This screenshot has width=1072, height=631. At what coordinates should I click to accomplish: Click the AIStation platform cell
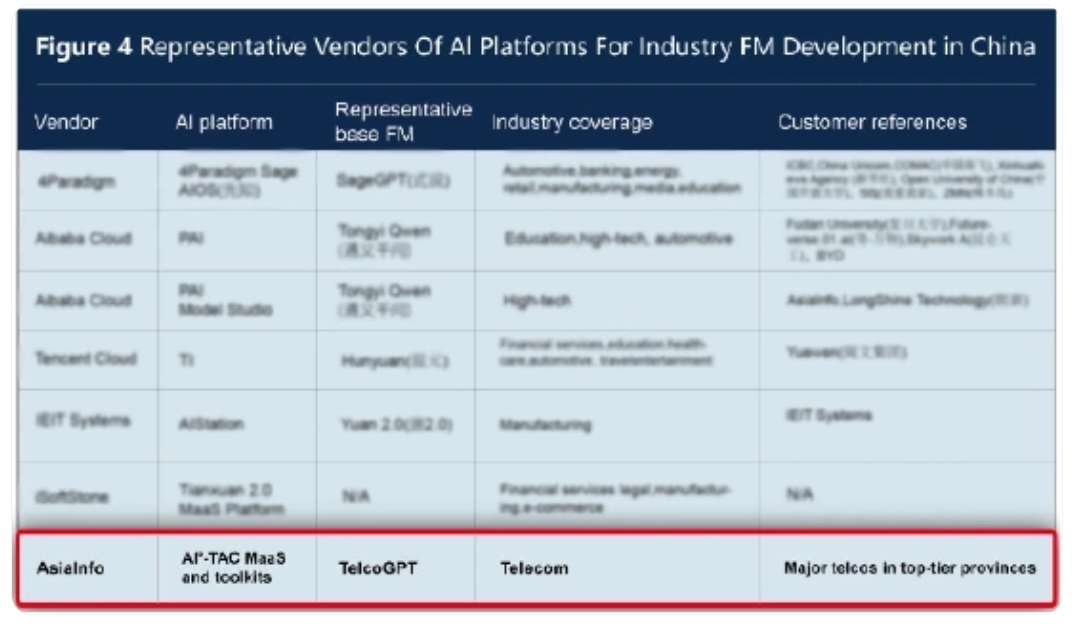(x=210, y=424)
